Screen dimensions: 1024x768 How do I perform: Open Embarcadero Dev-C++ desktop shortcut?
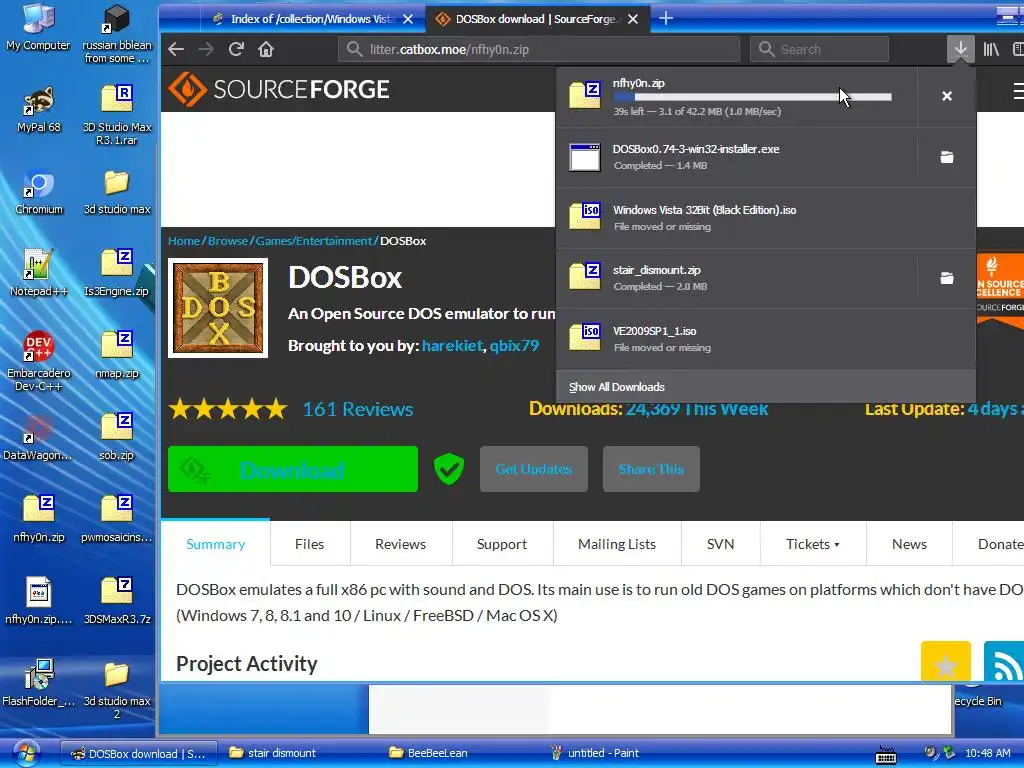pyautogui.click(x=39, y=361)
